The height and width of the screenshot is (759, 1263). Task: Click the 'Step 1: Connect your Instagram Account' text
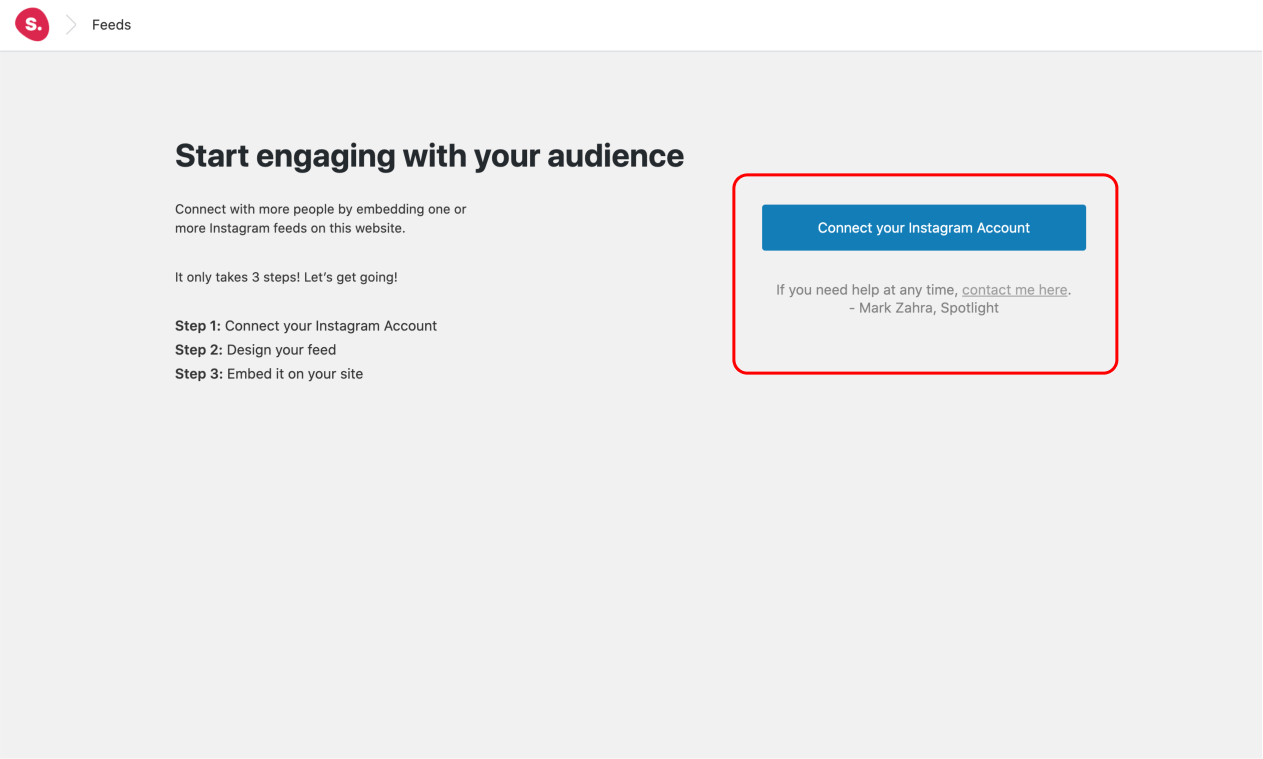(306, 326)
